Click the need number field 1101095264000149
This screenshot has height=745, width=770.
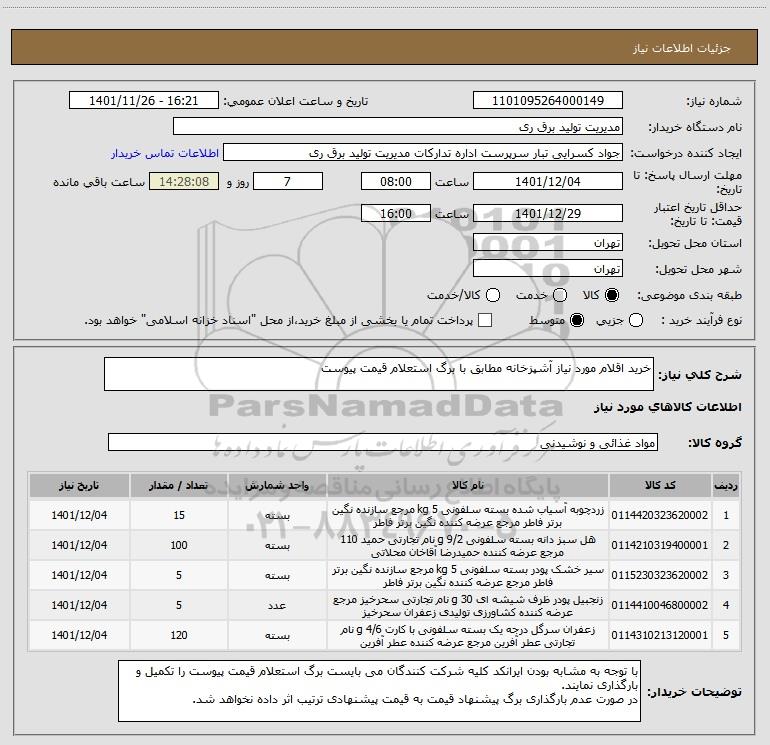548,101
